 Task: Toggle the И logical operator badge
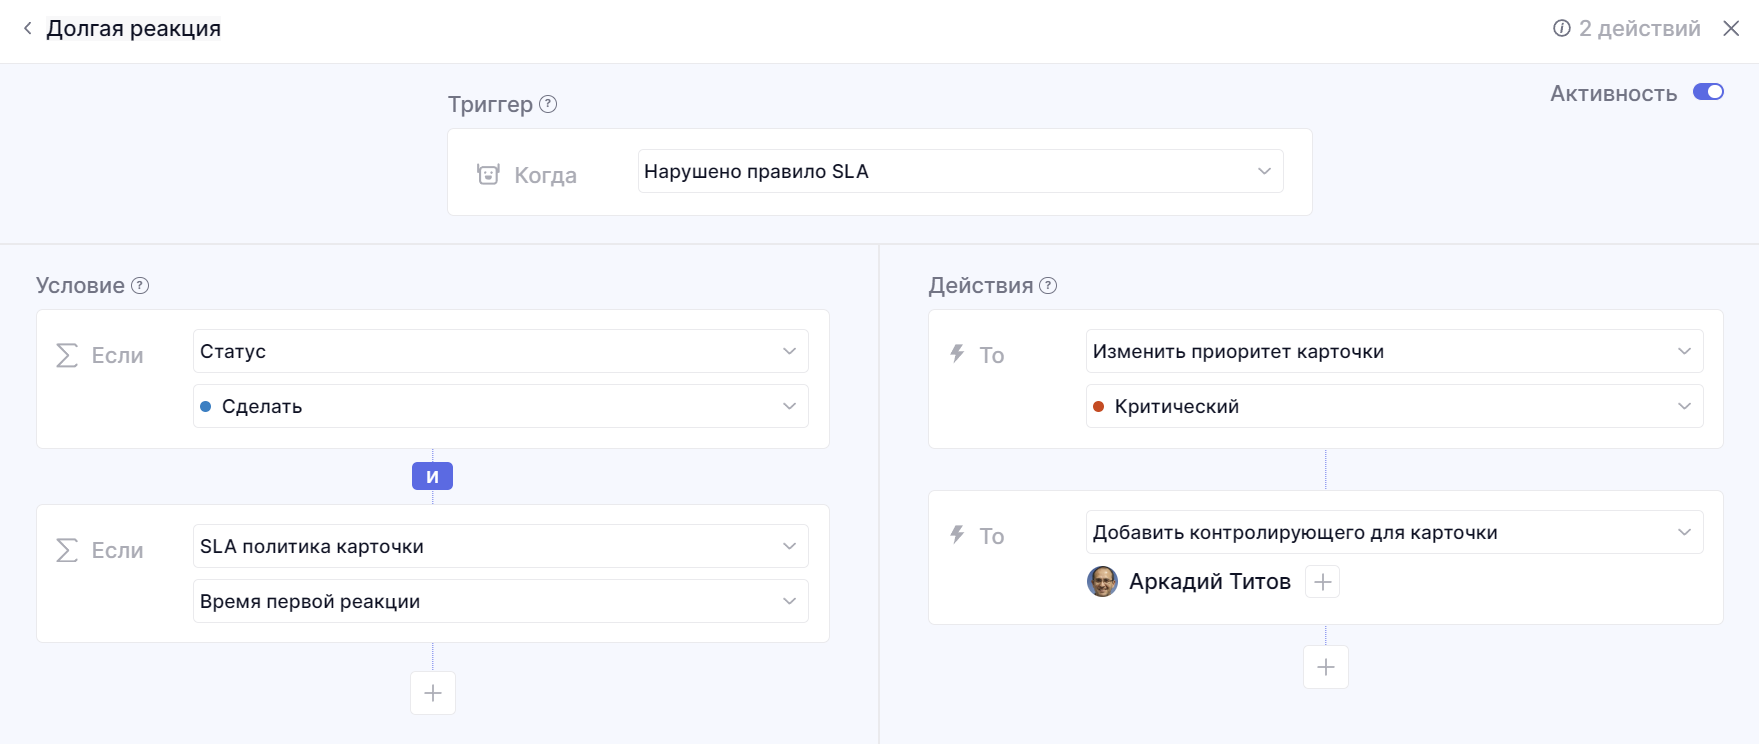[432, 477]
